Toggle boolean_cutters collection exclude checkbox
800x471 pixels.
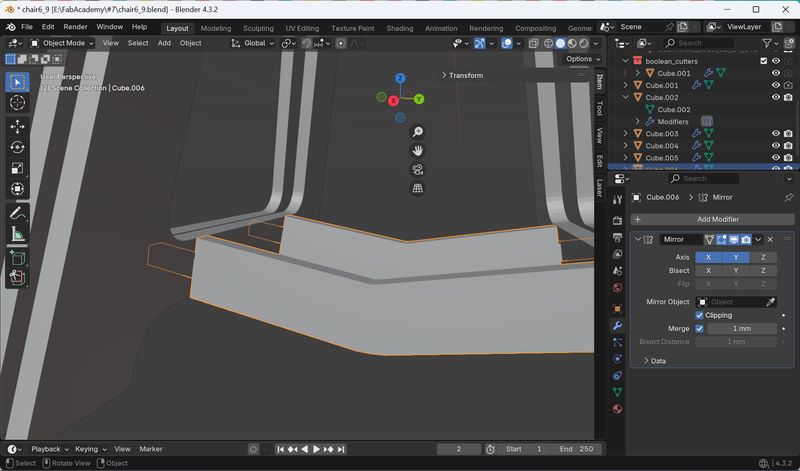764,61
